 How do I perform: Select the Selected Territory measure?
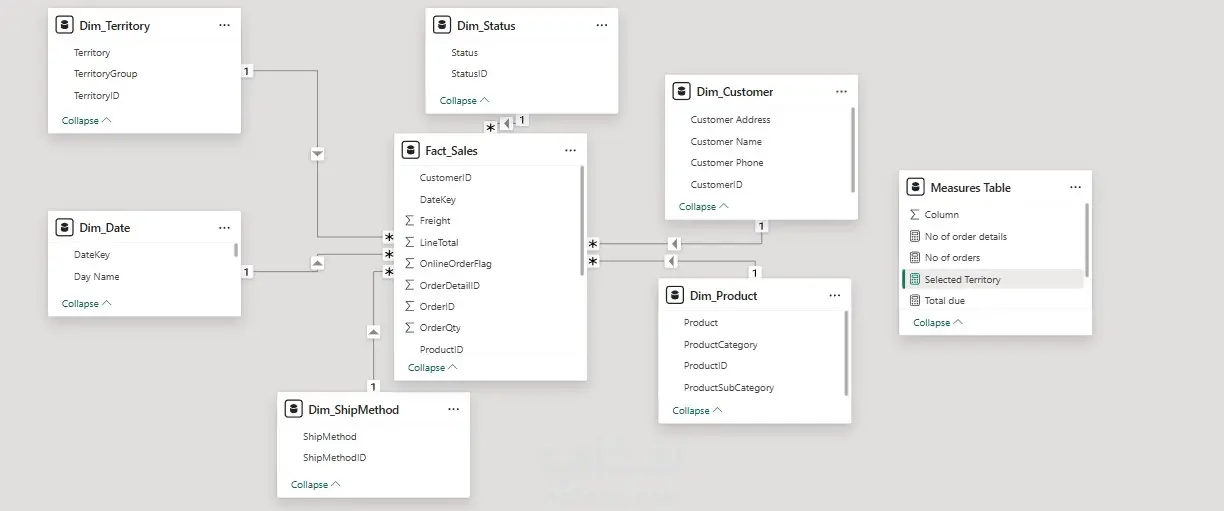tap(992, 280)
